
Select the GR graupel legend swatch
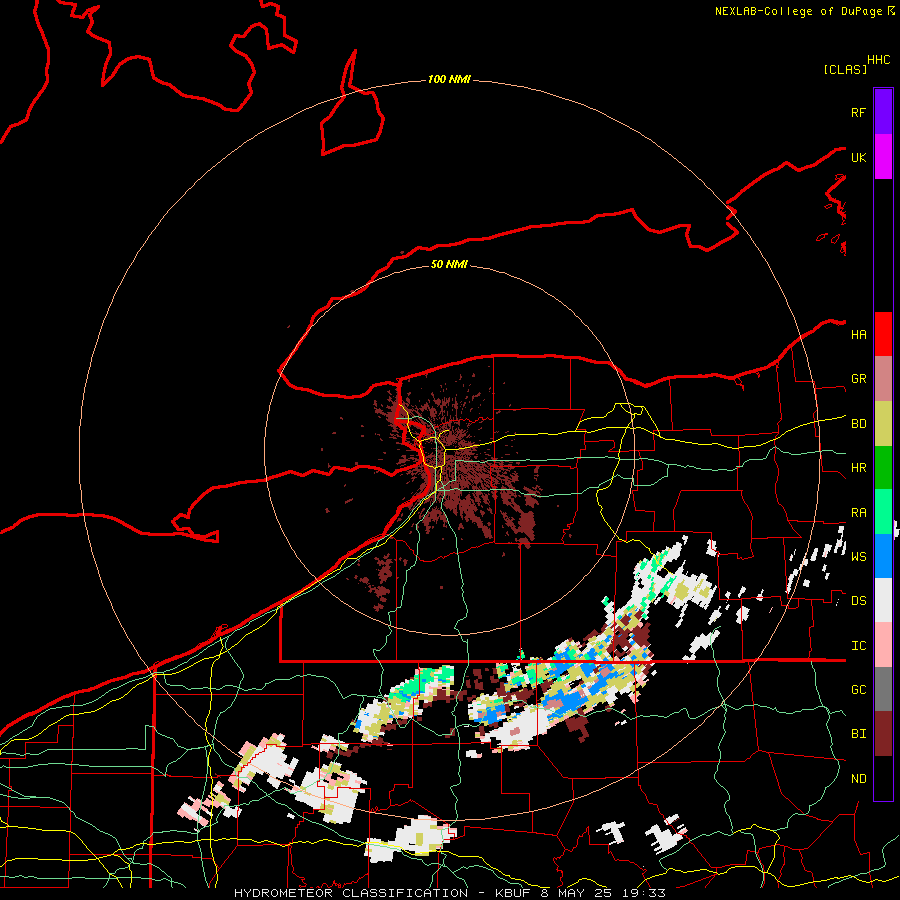click(883, 379)
